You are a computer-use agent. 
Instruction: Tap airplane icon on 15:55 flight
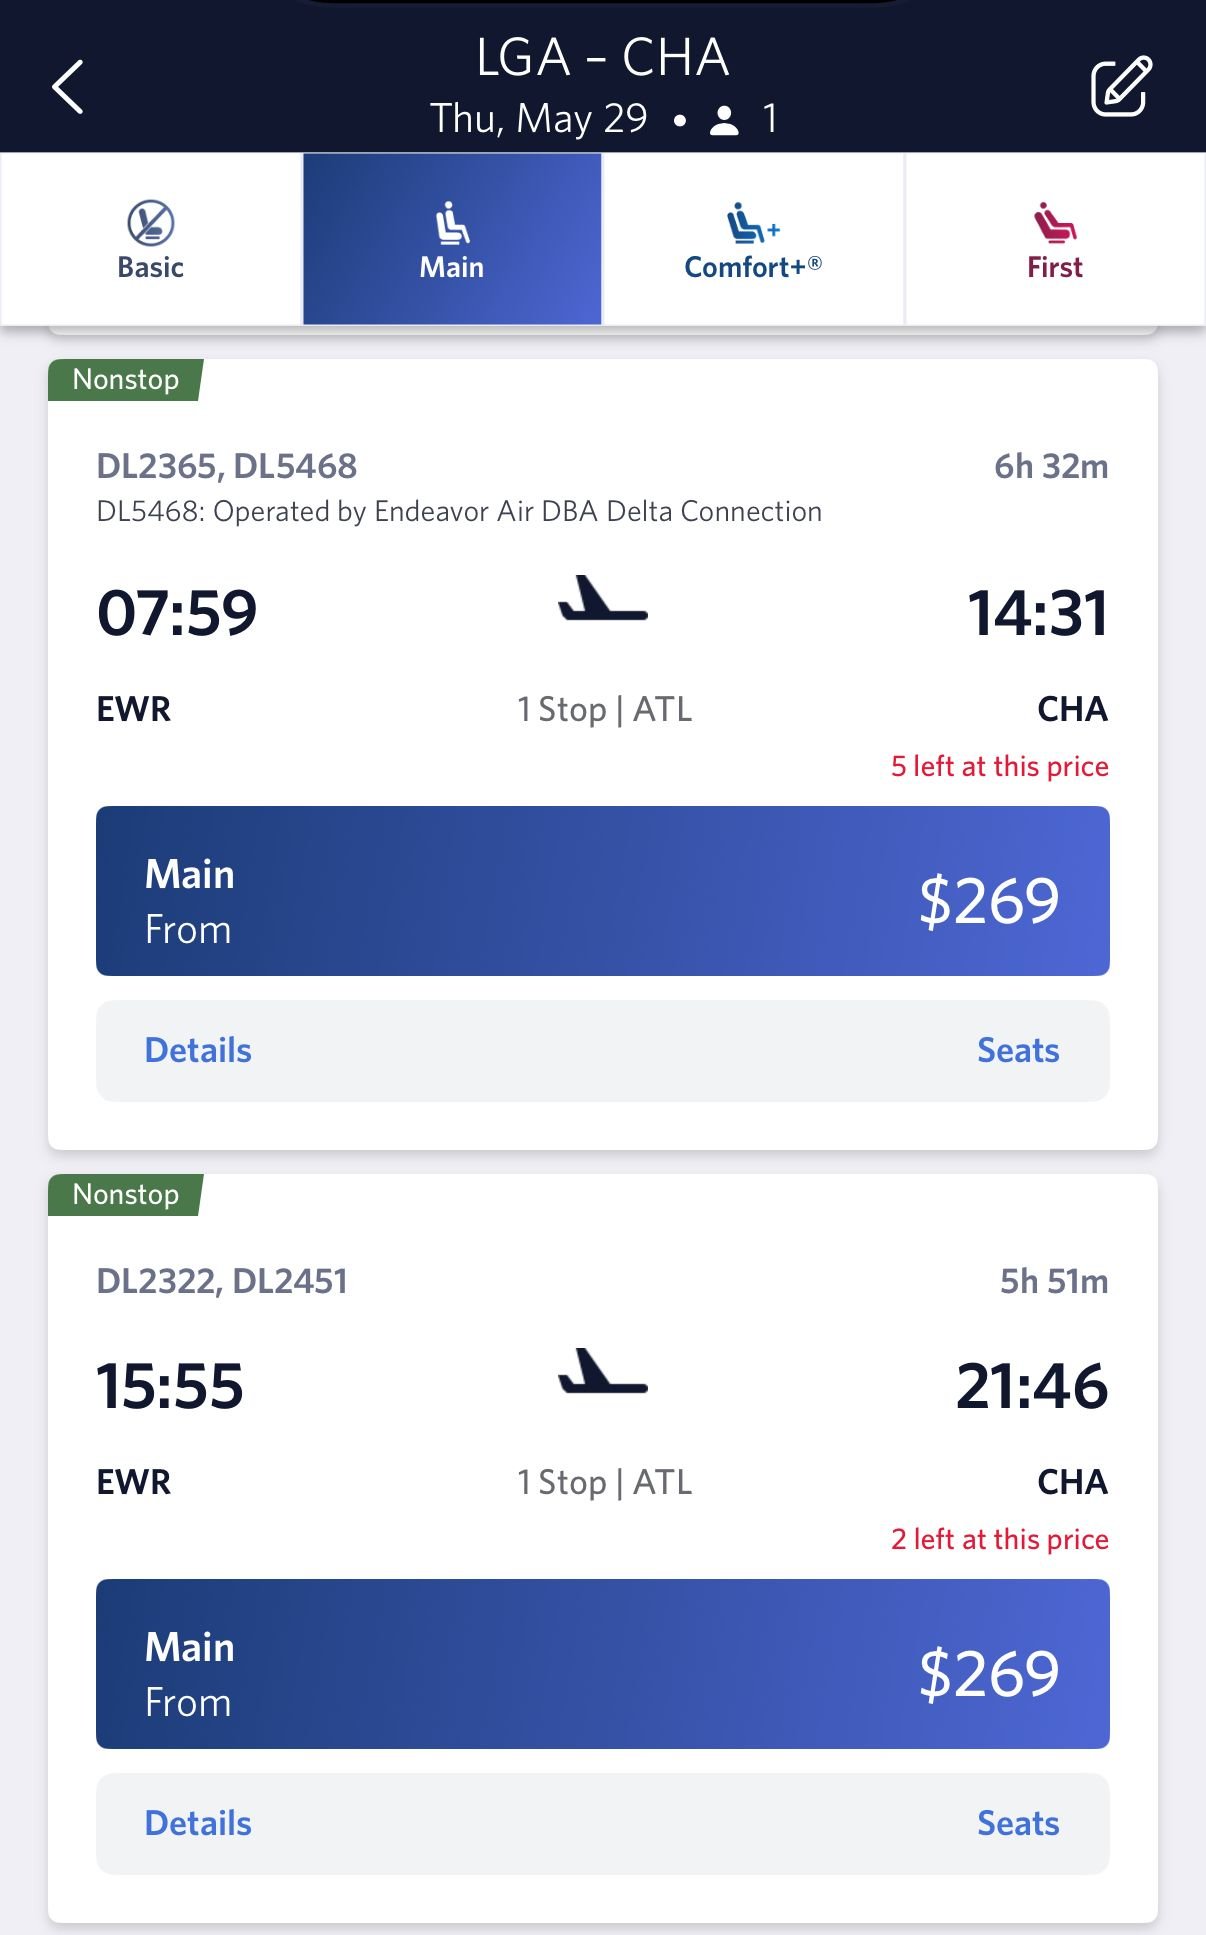point(603,1373)
